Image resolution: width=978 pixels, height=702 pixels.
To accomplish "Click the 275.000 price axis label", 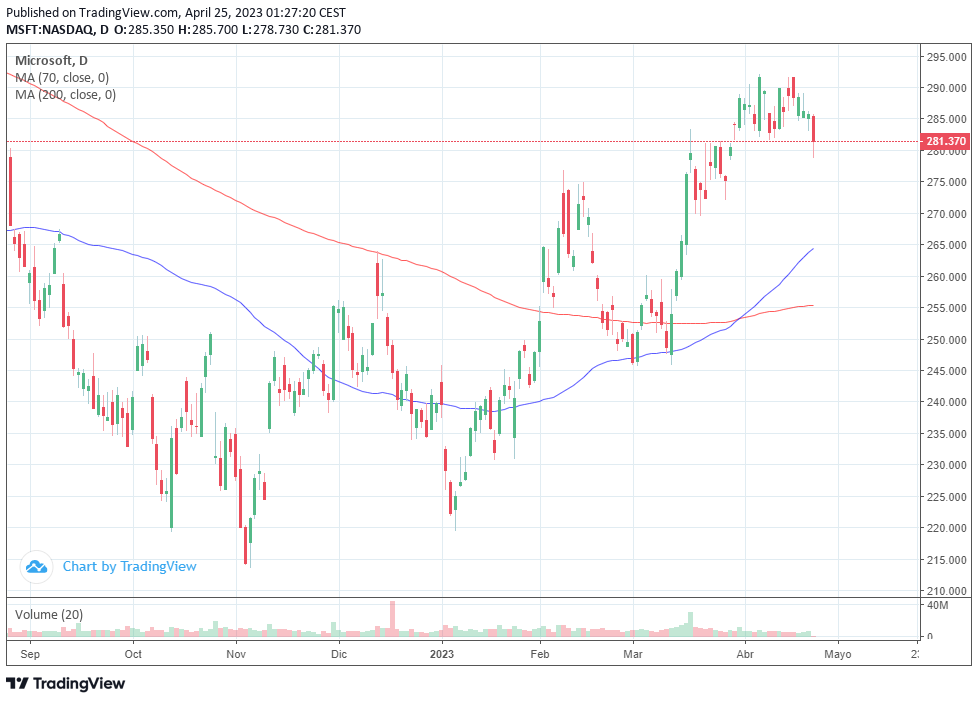I will point(946,182).
